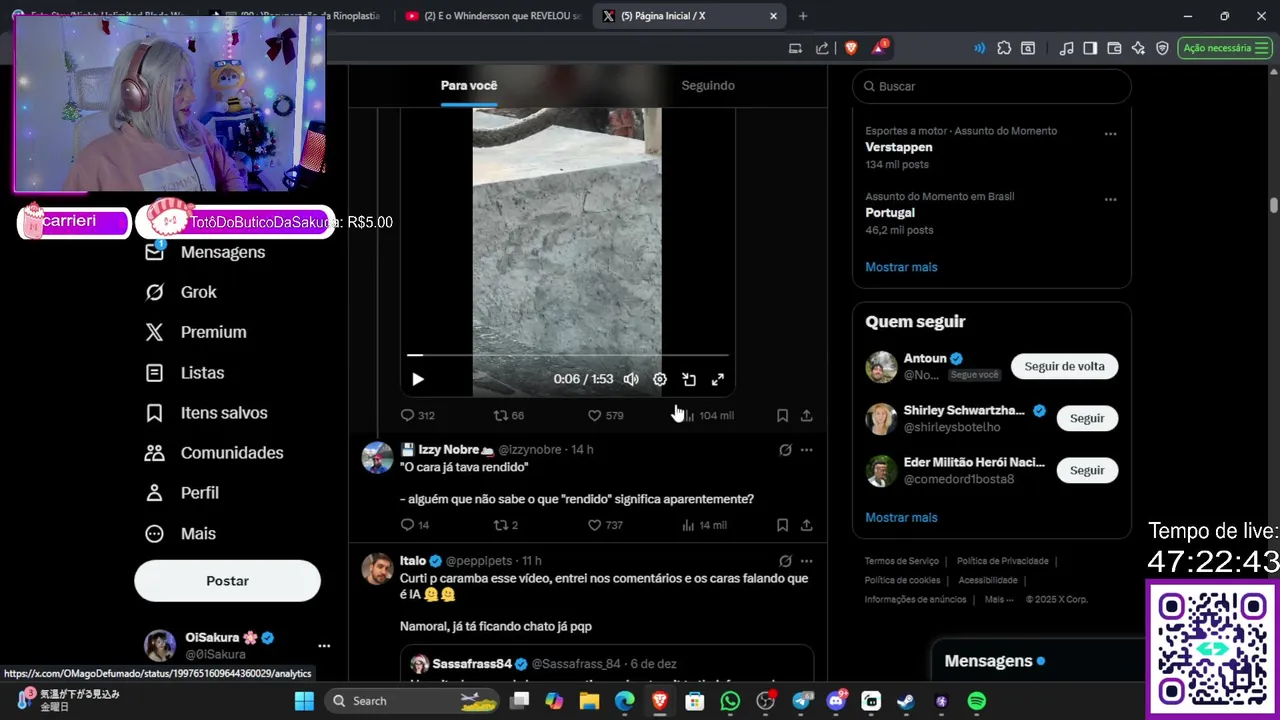Open the Brave Shields lion icon
Image resolution: width=1280 pixels, height=720 pixels.
pos(851,48)
